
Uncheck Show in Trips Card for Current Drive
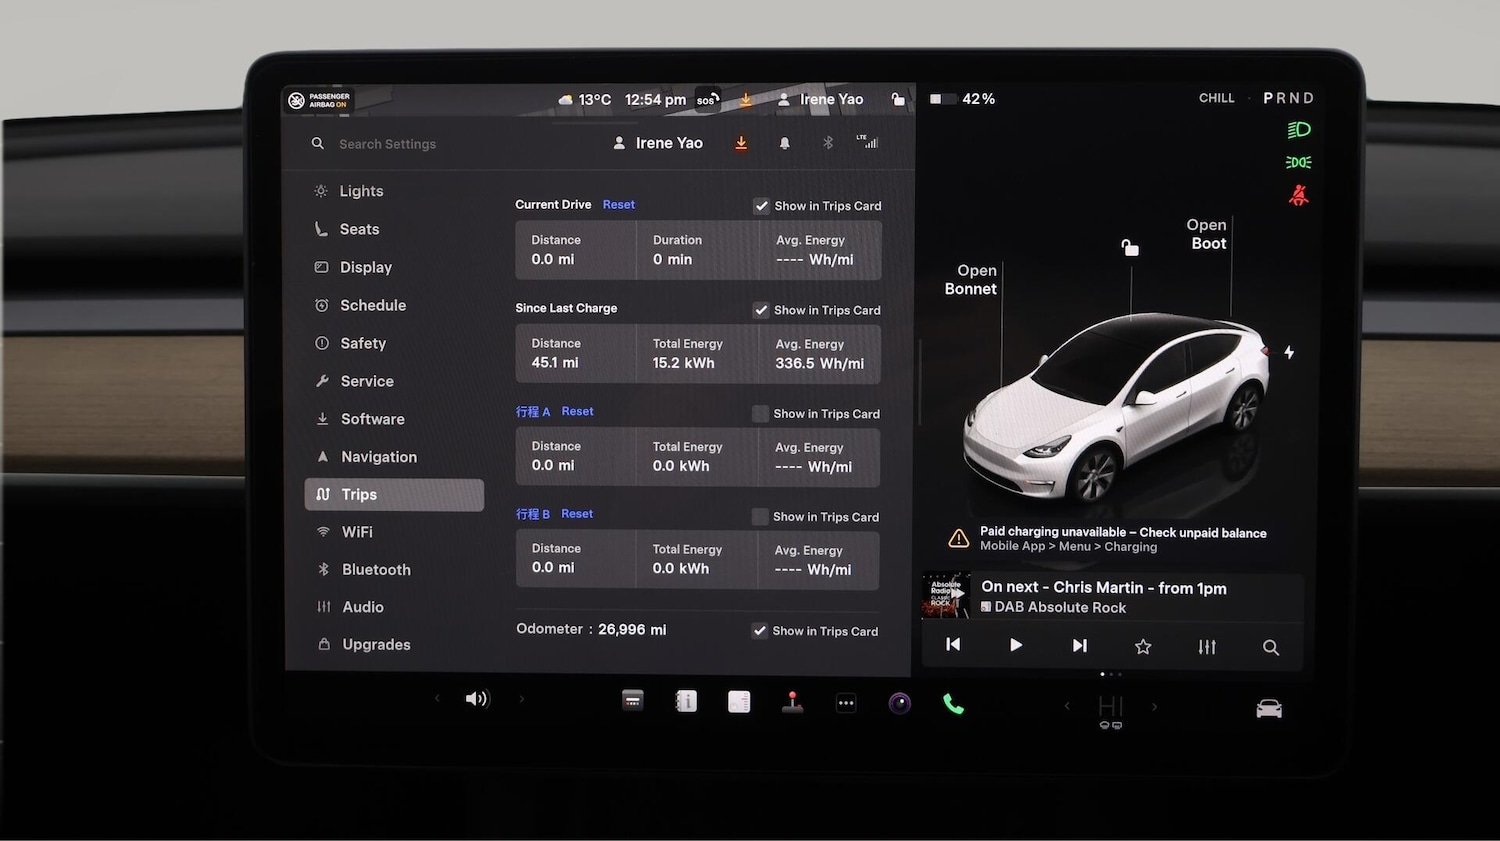[762, 206]
